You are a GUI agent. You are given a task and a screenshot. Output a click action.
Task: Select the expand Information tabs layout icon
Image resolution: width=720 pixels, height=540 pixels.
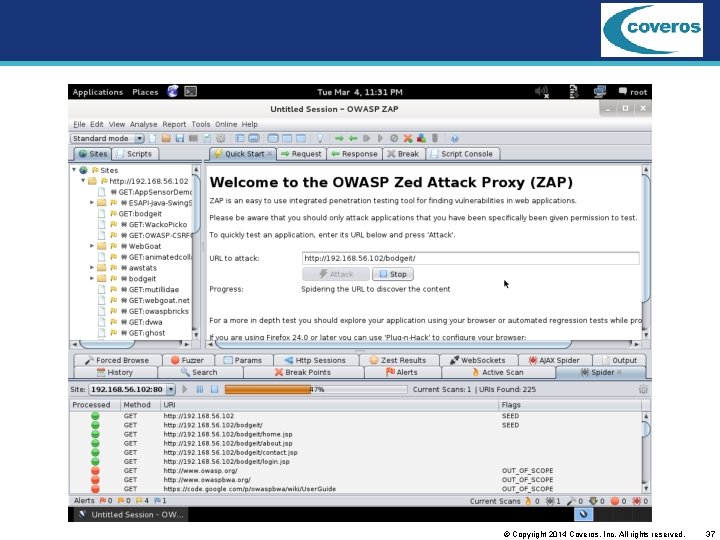(x=253, y=138)
